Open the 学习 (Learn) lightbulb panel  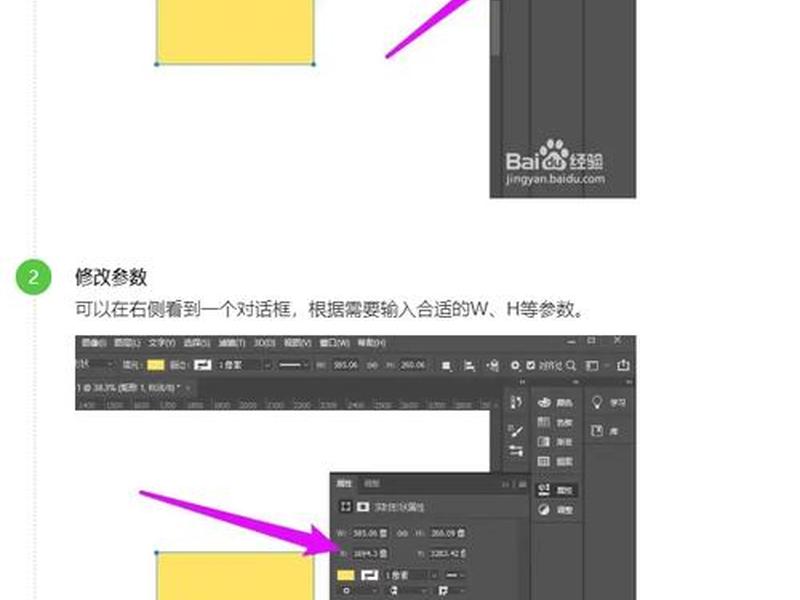[x=608, y=403]
